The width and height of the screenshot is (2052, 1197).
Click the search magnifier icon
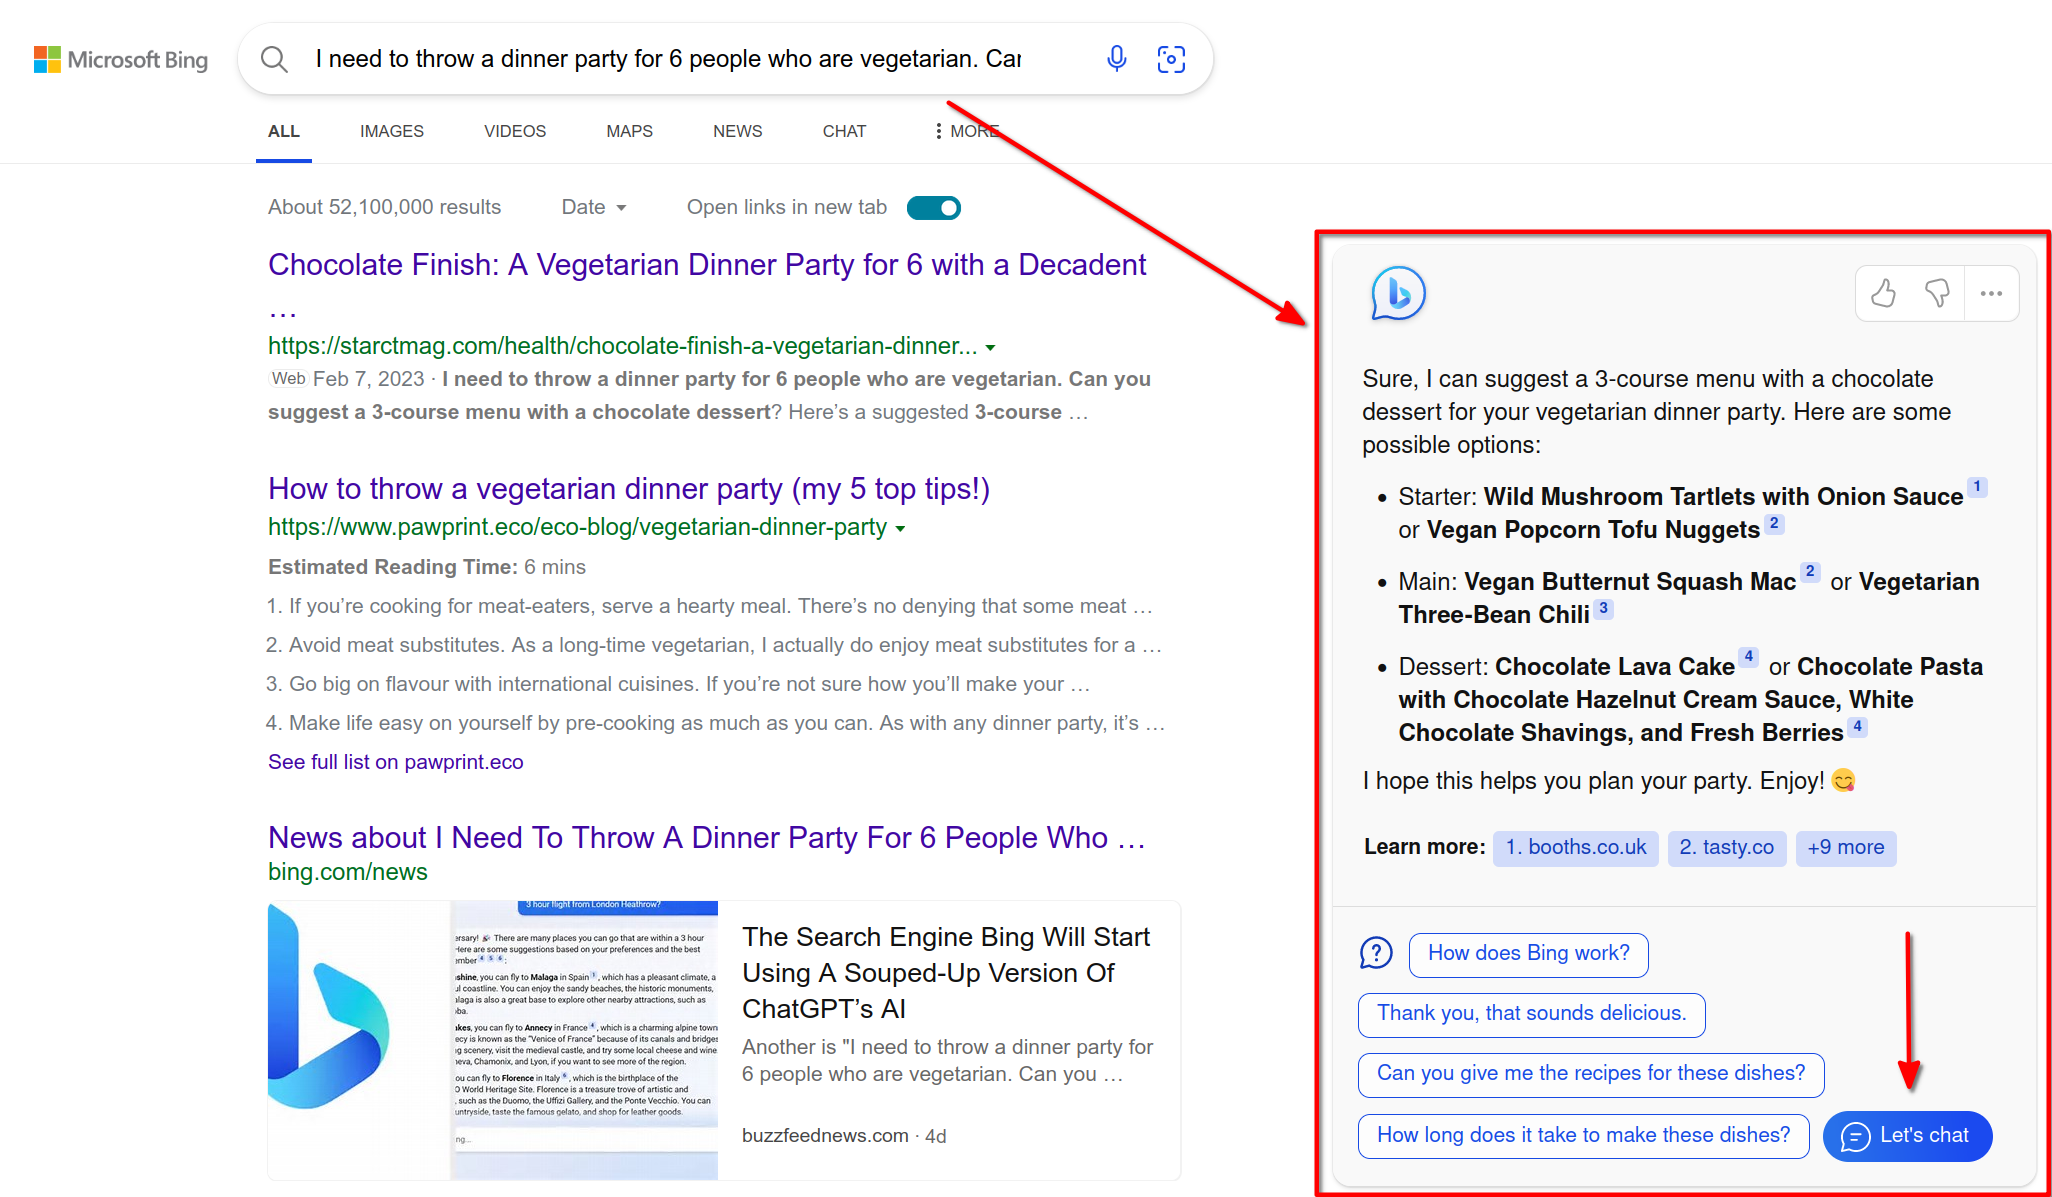point(274,59)
